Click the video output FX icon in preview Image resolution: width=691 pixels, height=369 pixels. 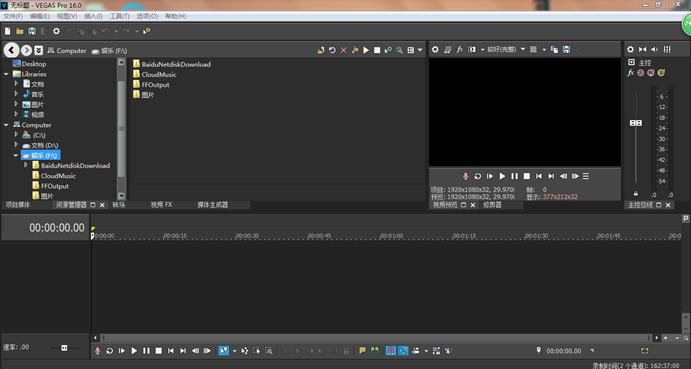click(460, 49)
